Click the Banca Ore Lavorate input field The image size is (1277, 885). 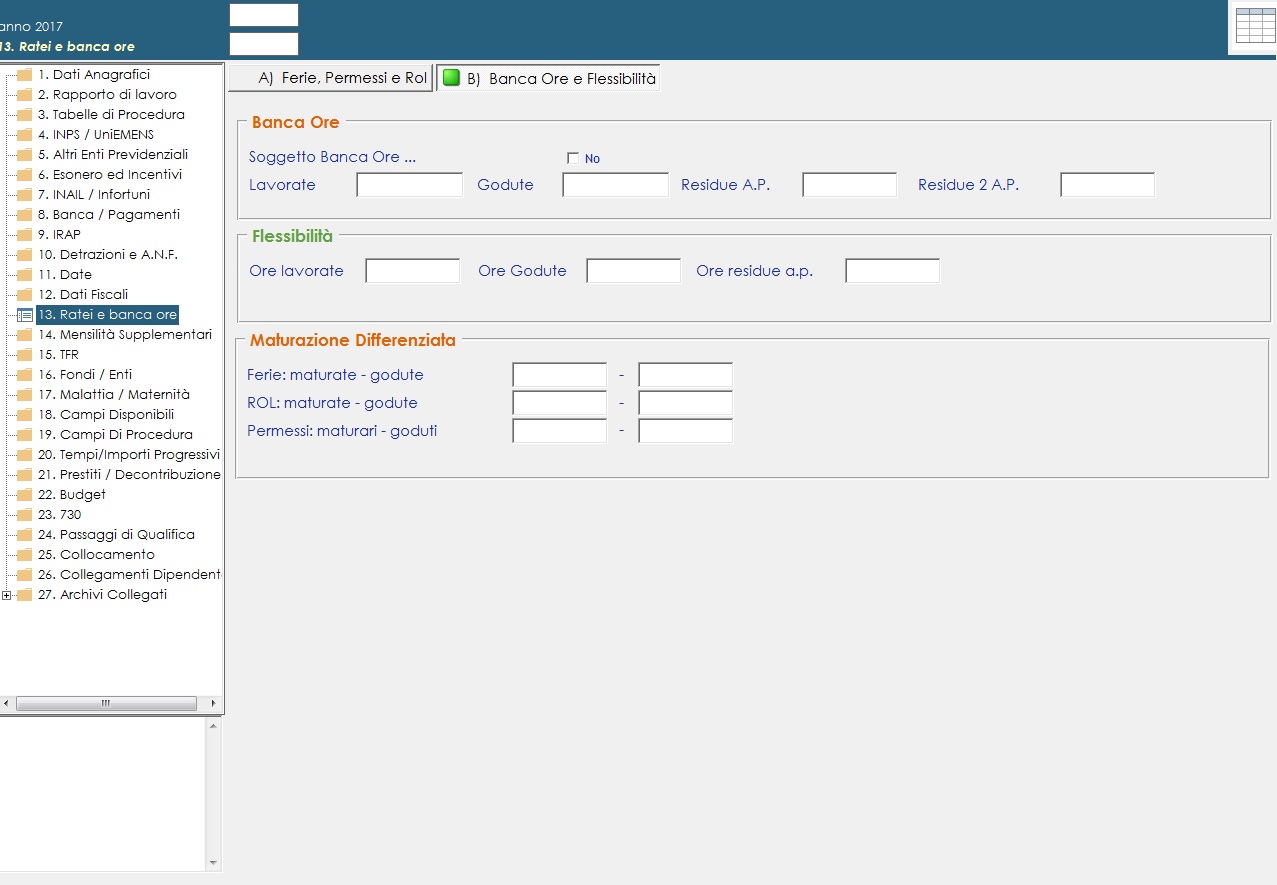pyautogui.click(x=410, y=185)
